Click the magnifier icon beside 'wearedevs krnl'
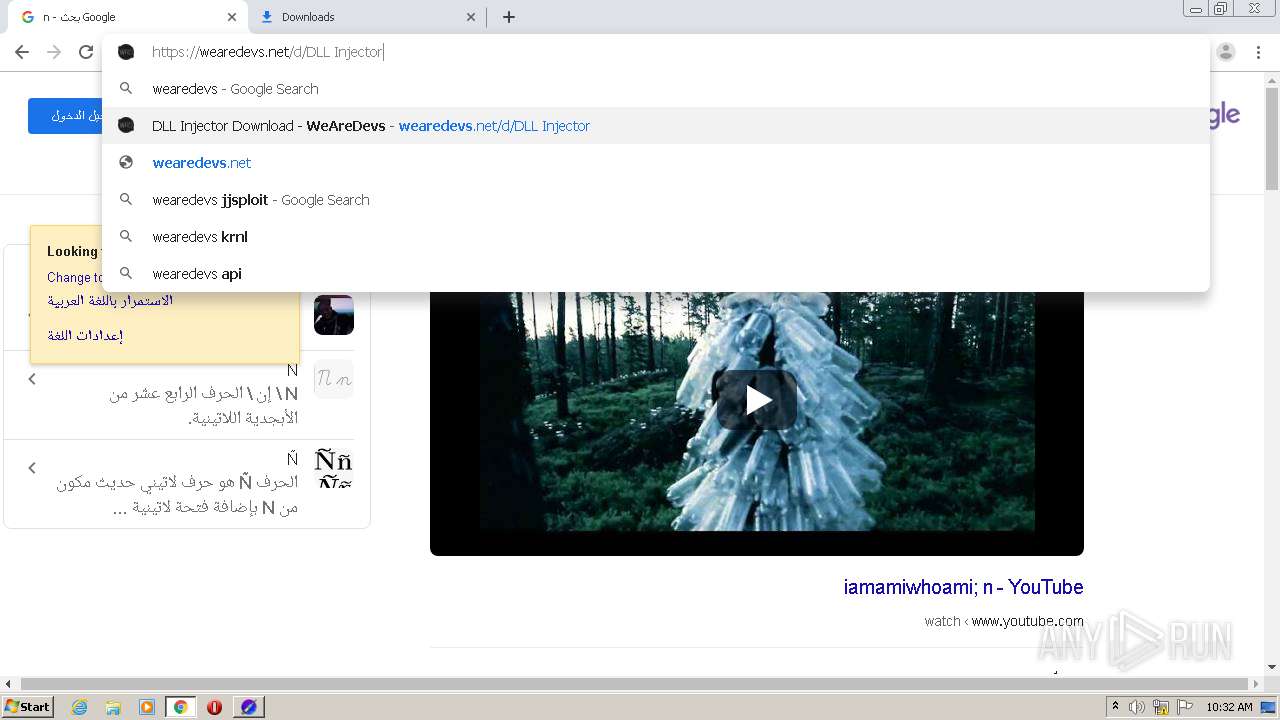1280x720 pixels. tap(126, 237)
